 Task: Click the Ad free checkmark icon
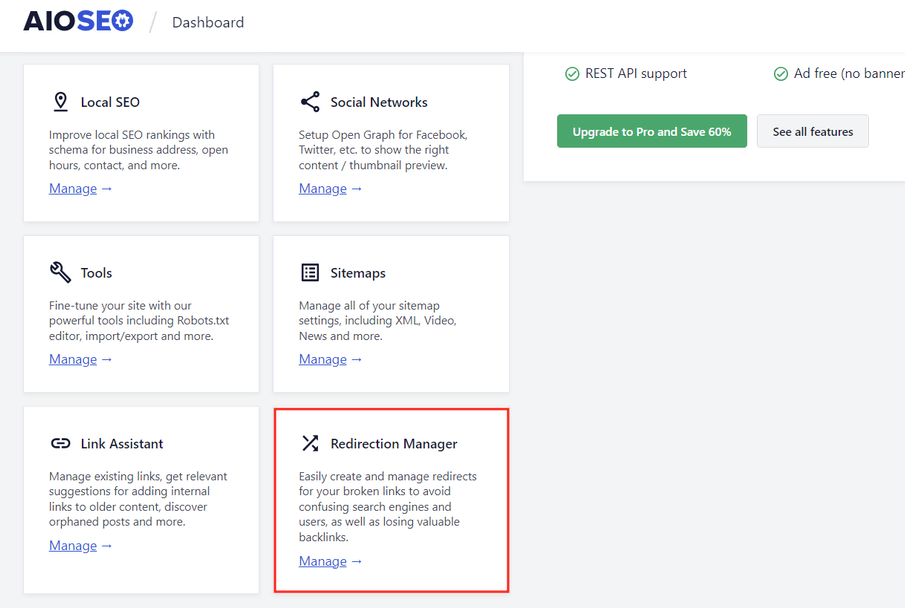point(781,74)
